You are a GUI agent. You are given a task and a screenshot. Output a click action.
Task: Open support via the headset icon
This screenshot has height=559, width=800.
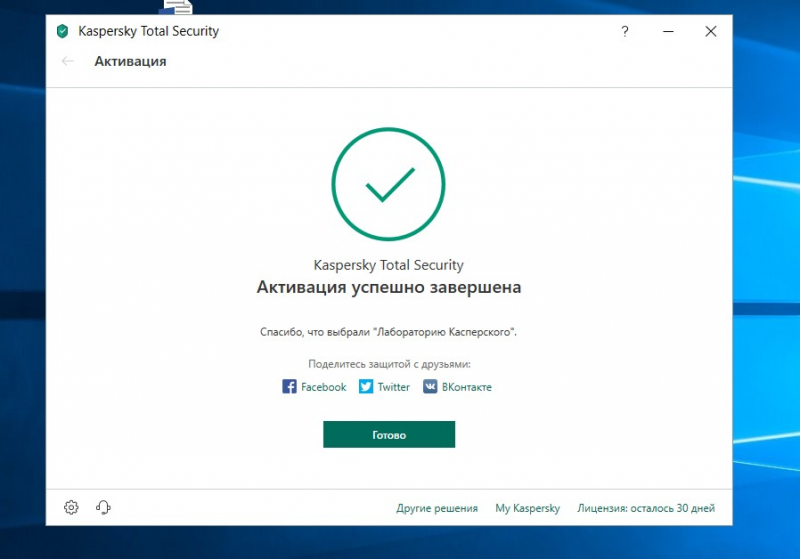click(103, 507)
